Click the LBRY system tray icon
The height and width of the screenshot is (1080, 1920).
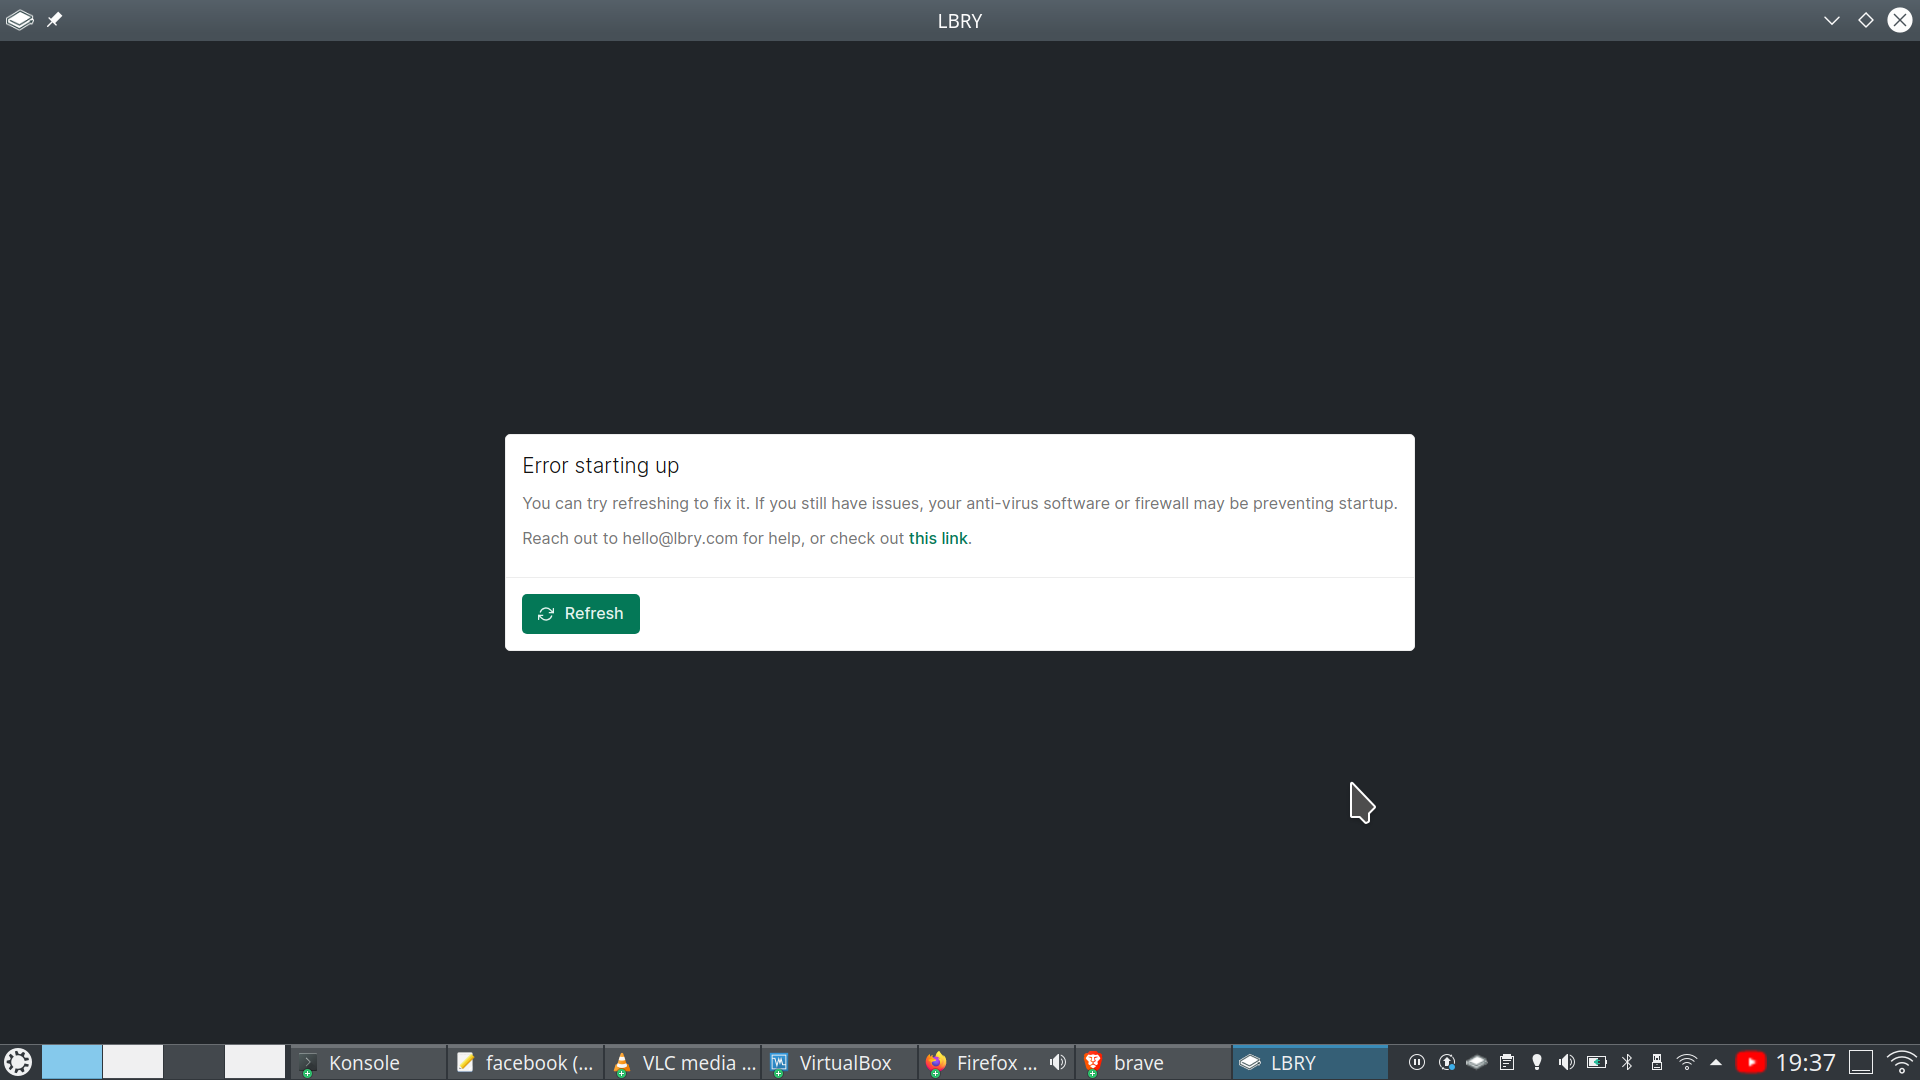pyautogui.click(x=1477, y=1062)
